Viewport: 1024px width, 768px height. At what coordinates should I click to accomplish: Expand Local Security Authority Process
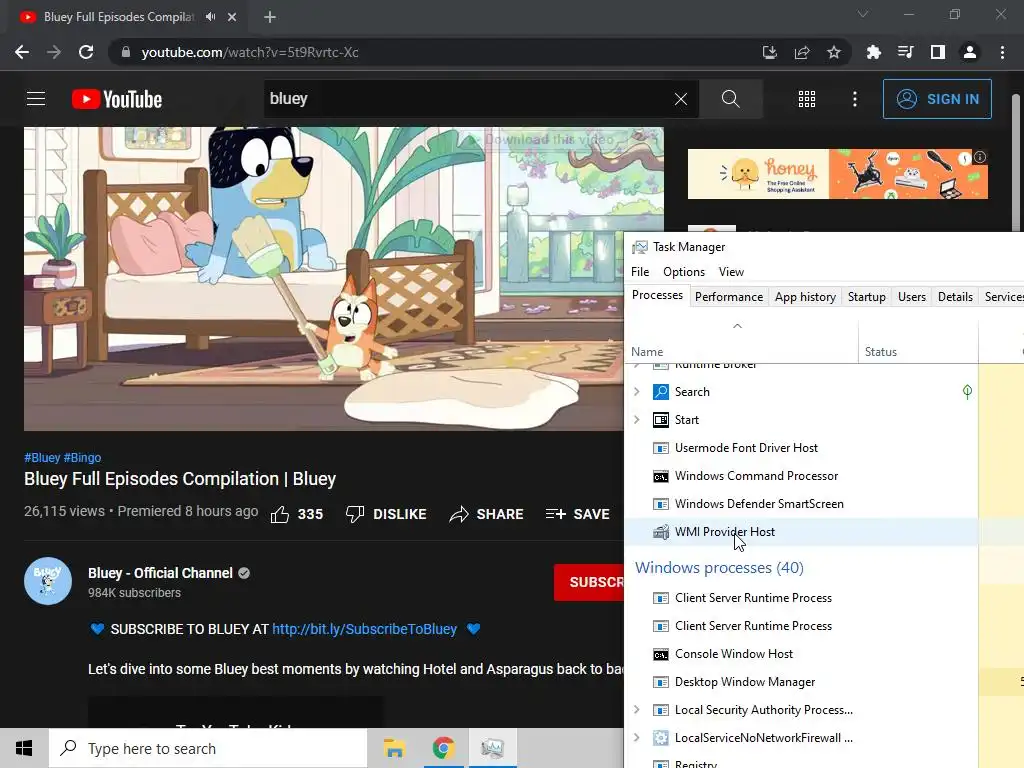click(x=637, y=710)
